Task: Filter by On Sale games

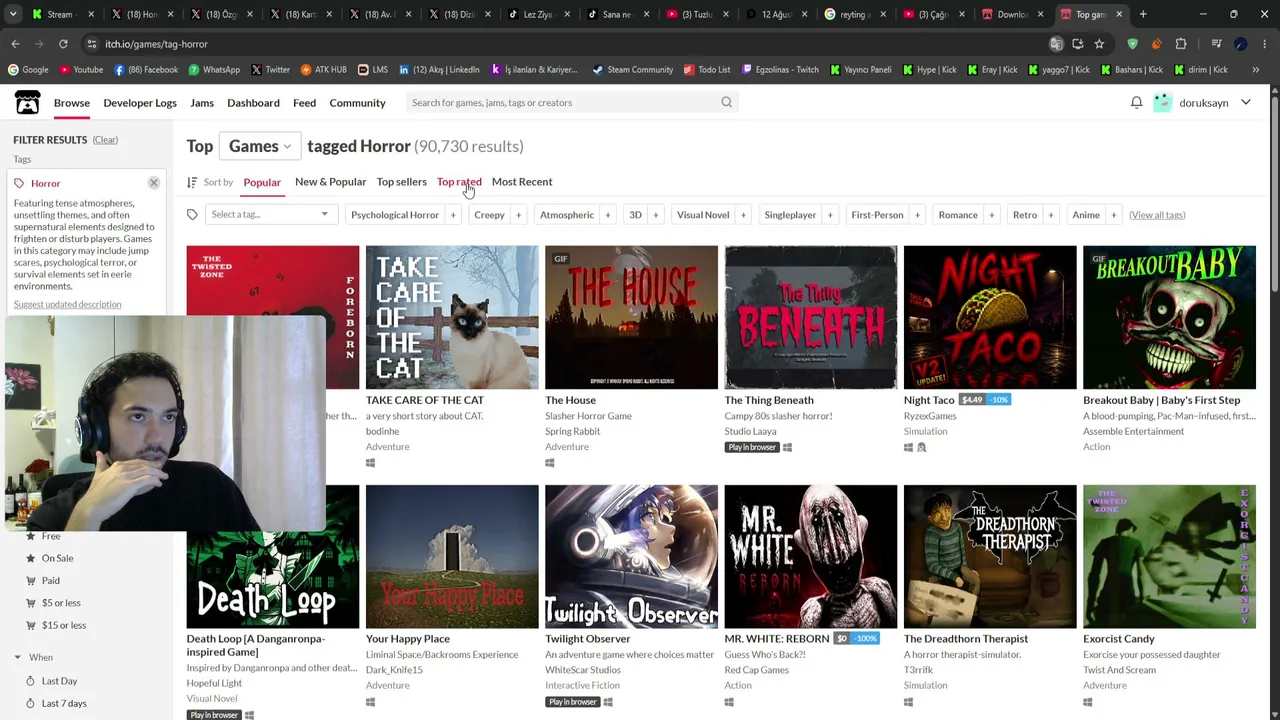Action: (x=57, y=558)
